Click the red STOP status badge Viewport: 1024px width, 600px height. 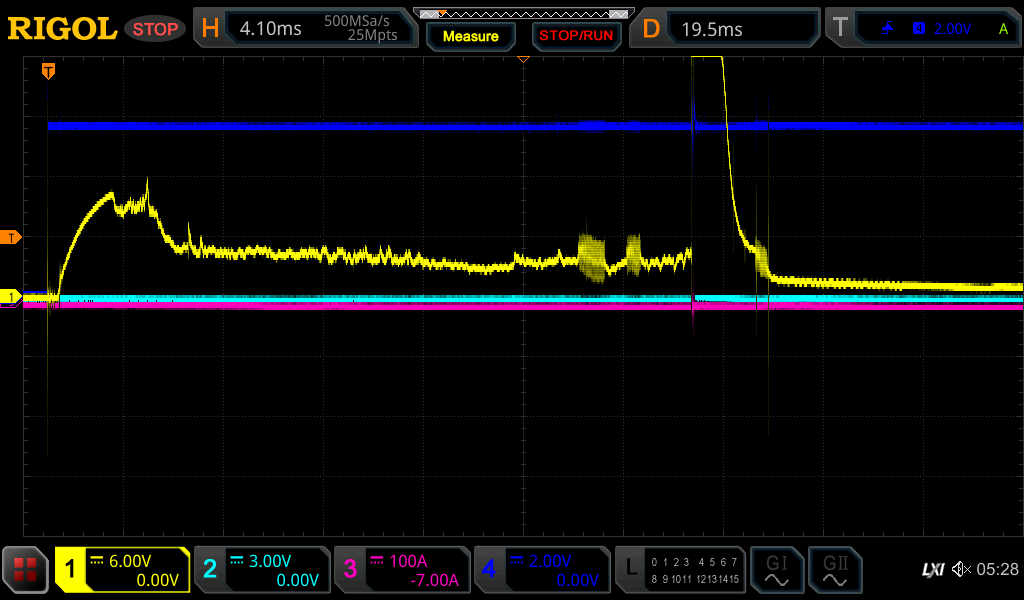[x=155, y=29]
